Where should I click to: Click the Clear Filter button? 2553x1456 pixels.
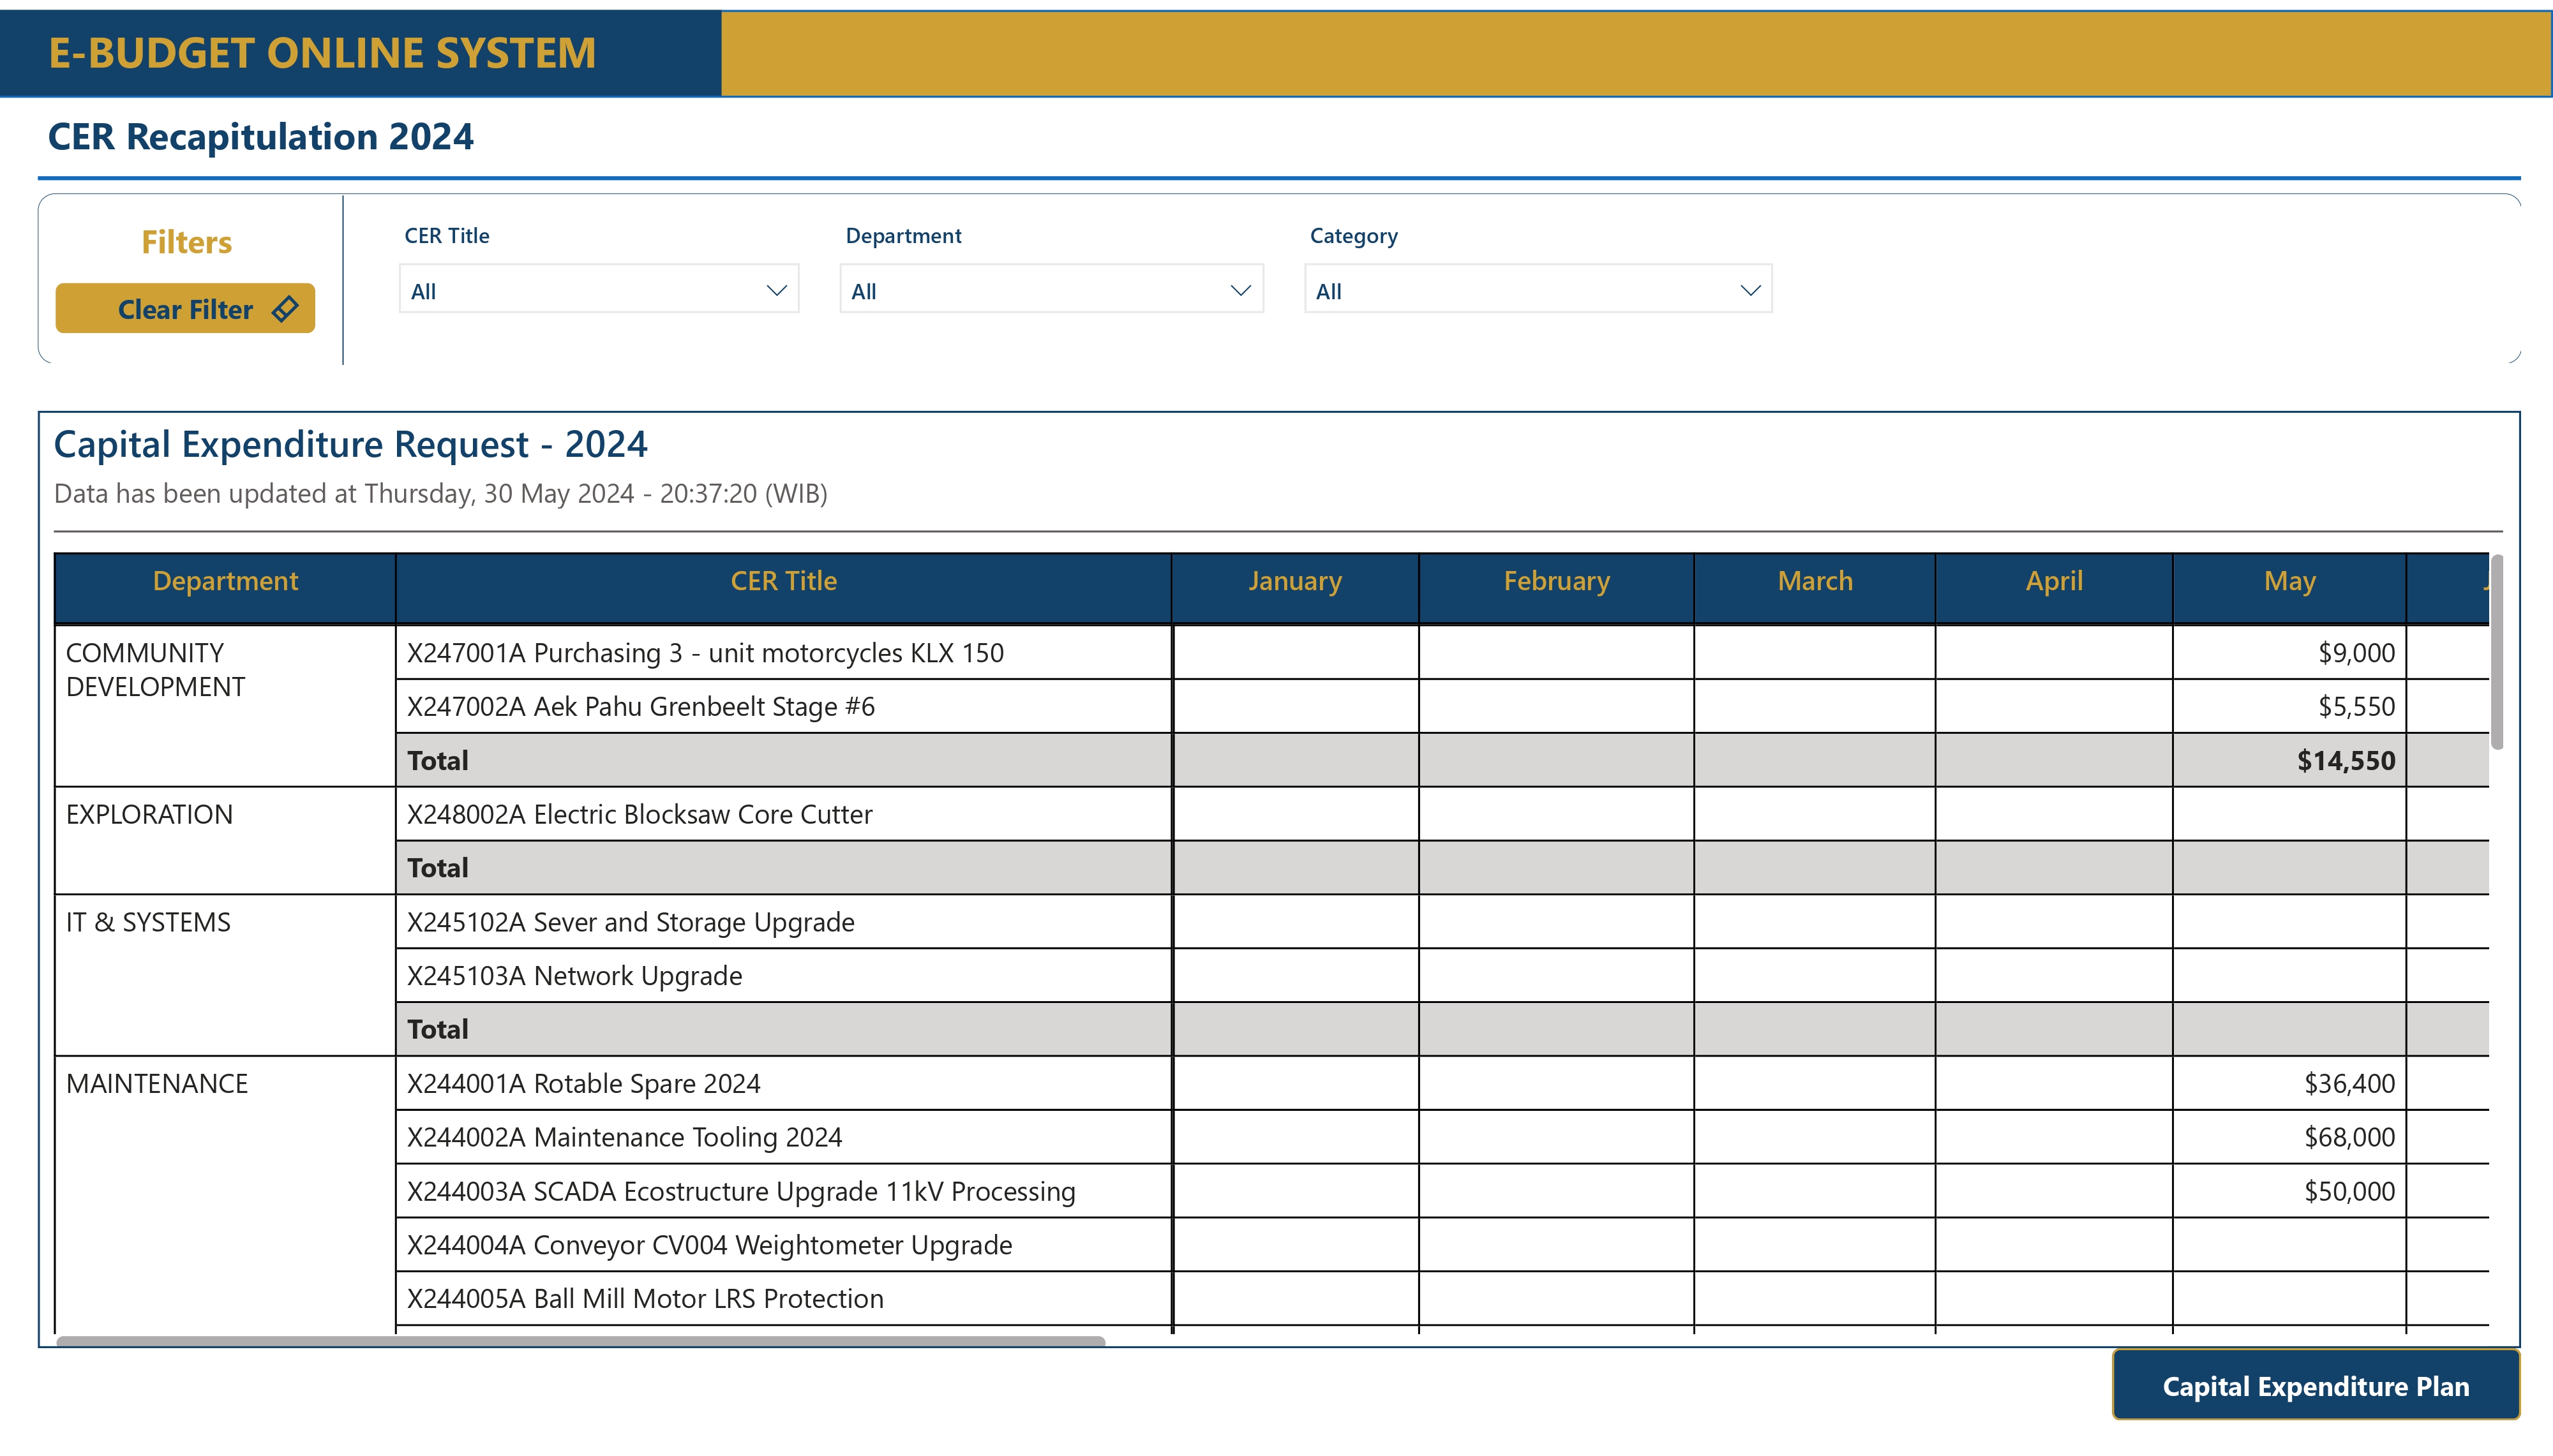[x=185, y=309]
